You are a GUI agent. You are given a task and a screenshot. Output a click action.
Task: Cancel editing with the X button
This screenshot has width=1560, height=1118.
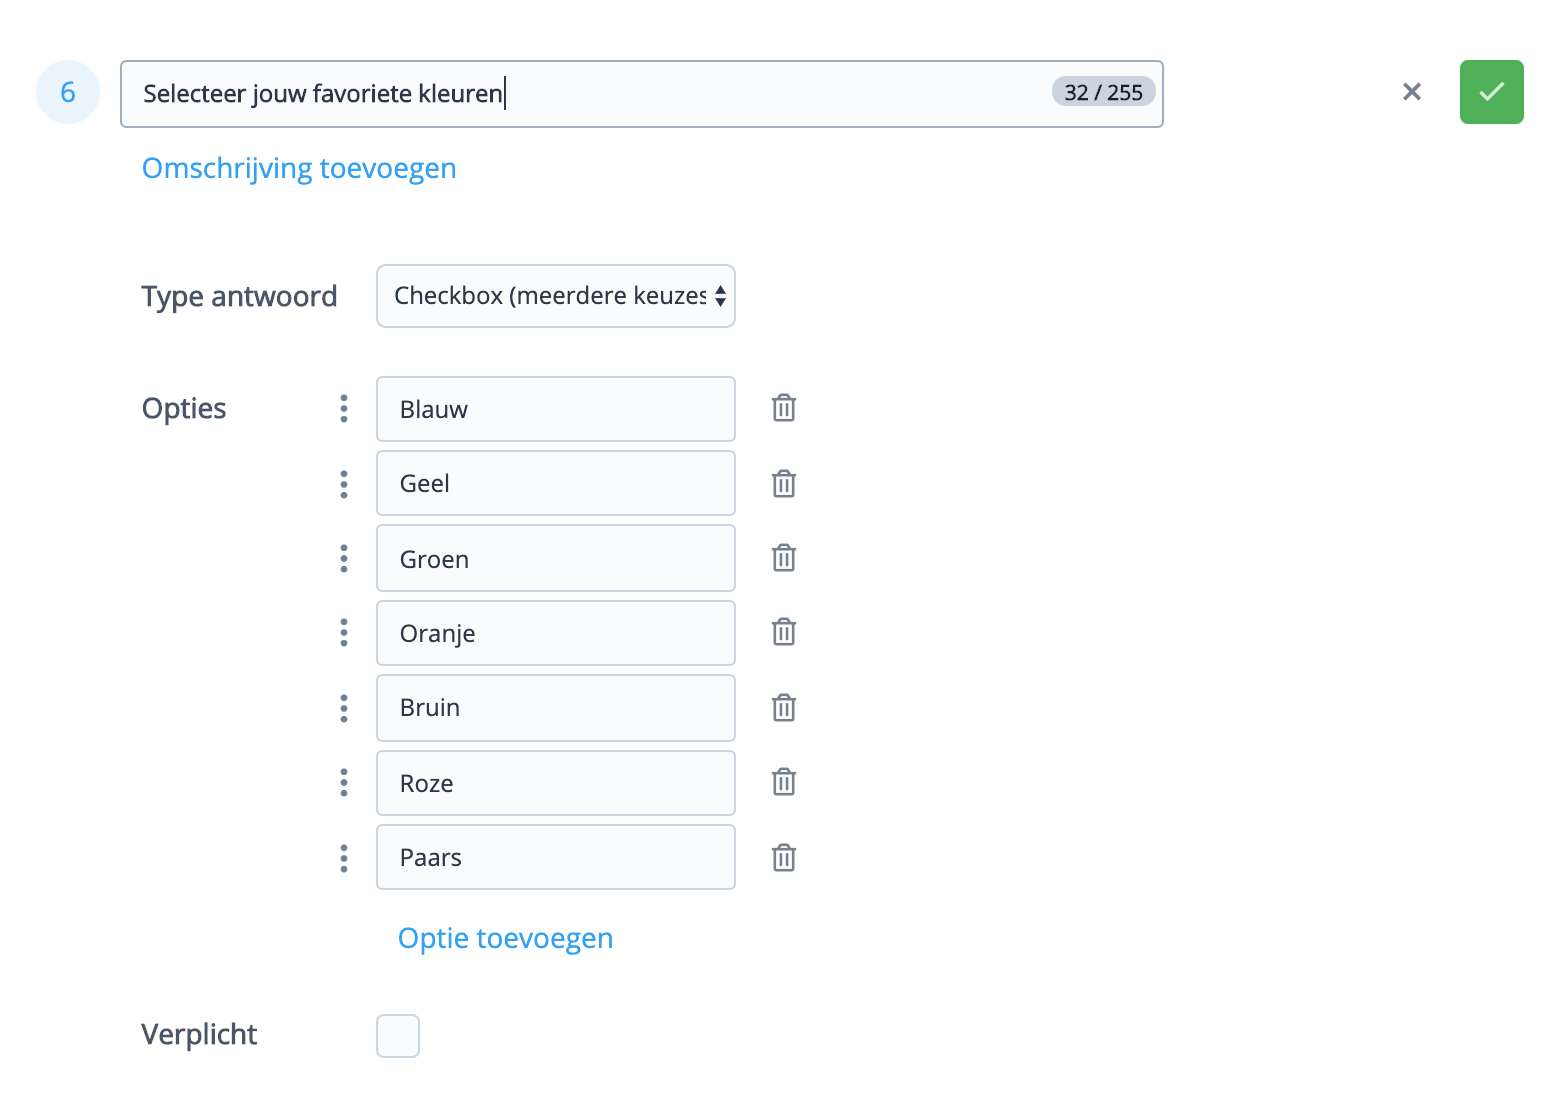[x=1412, y=92]
